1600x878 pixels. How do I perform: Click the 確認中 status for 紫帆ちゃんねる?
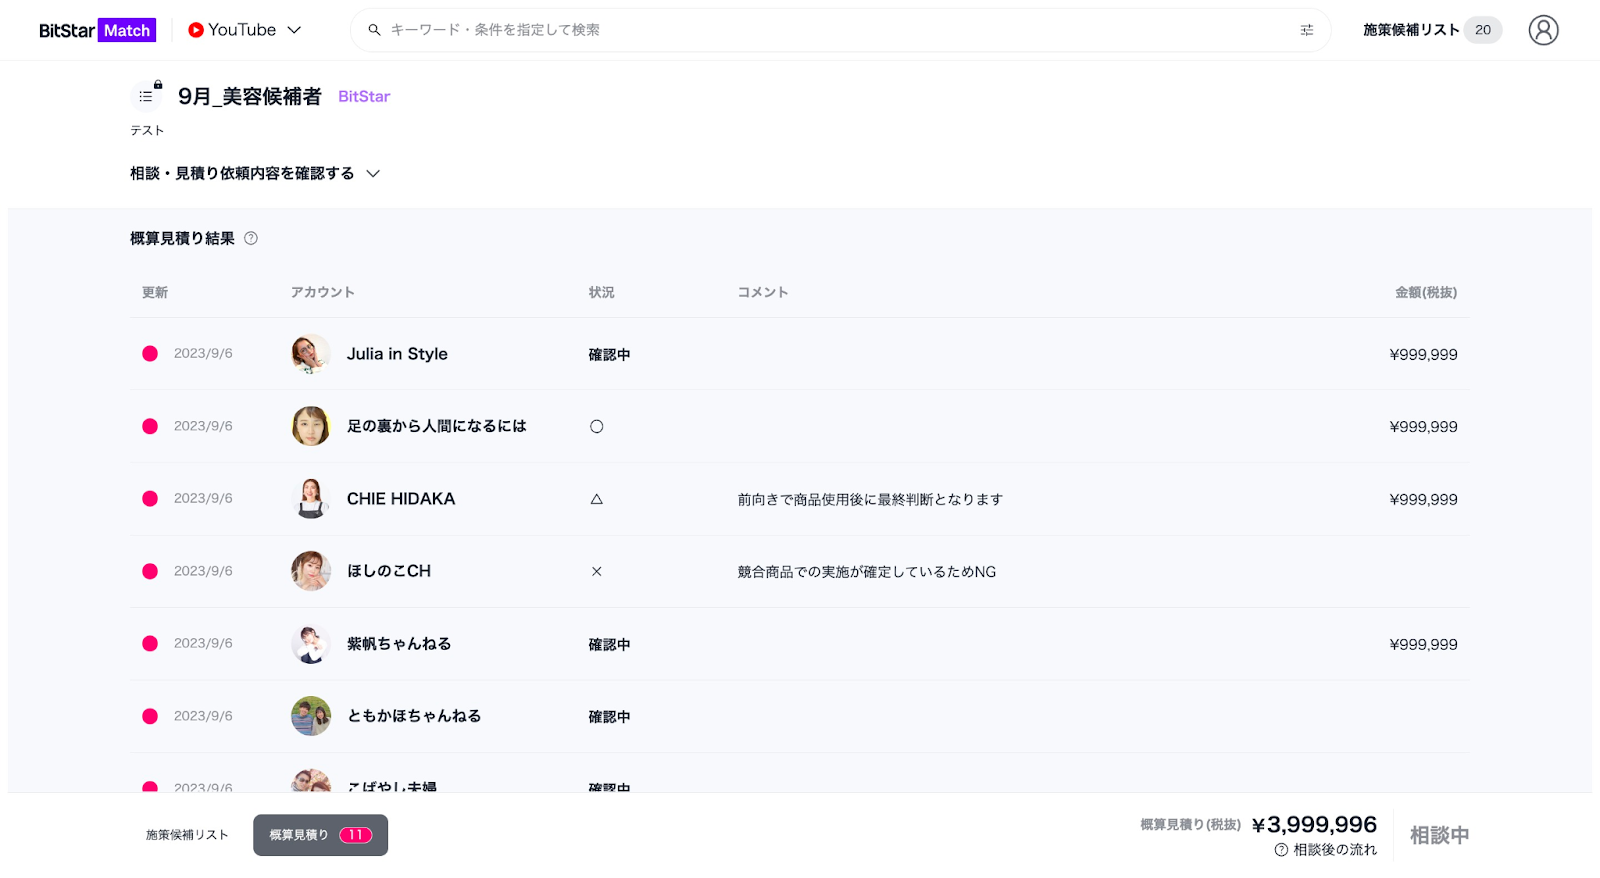pyautogui.click(x=609, y=645)
